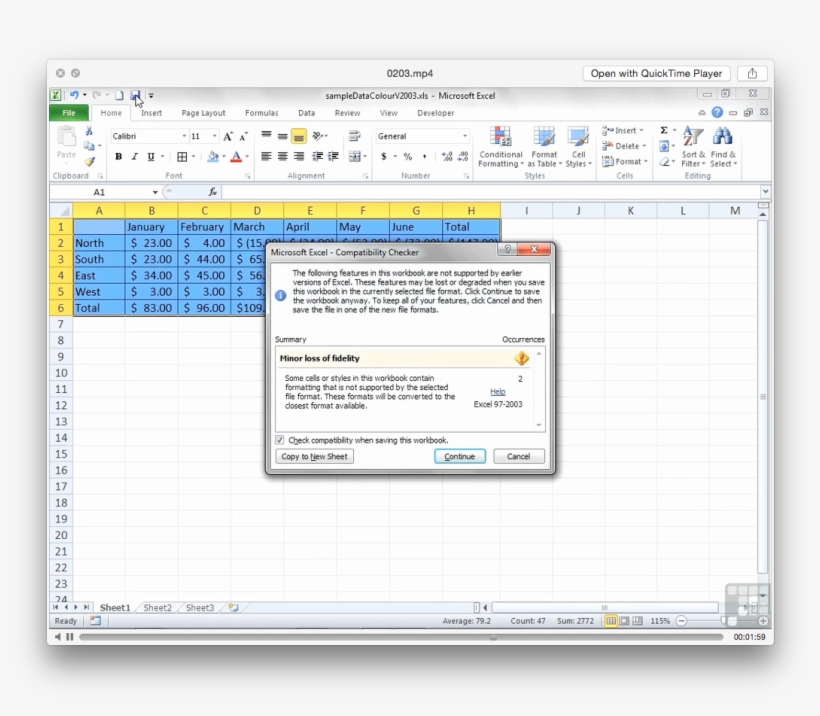Switch to Normal view in status bar
The width and height of the screenshot is (820, 716).
click(610, 621)
